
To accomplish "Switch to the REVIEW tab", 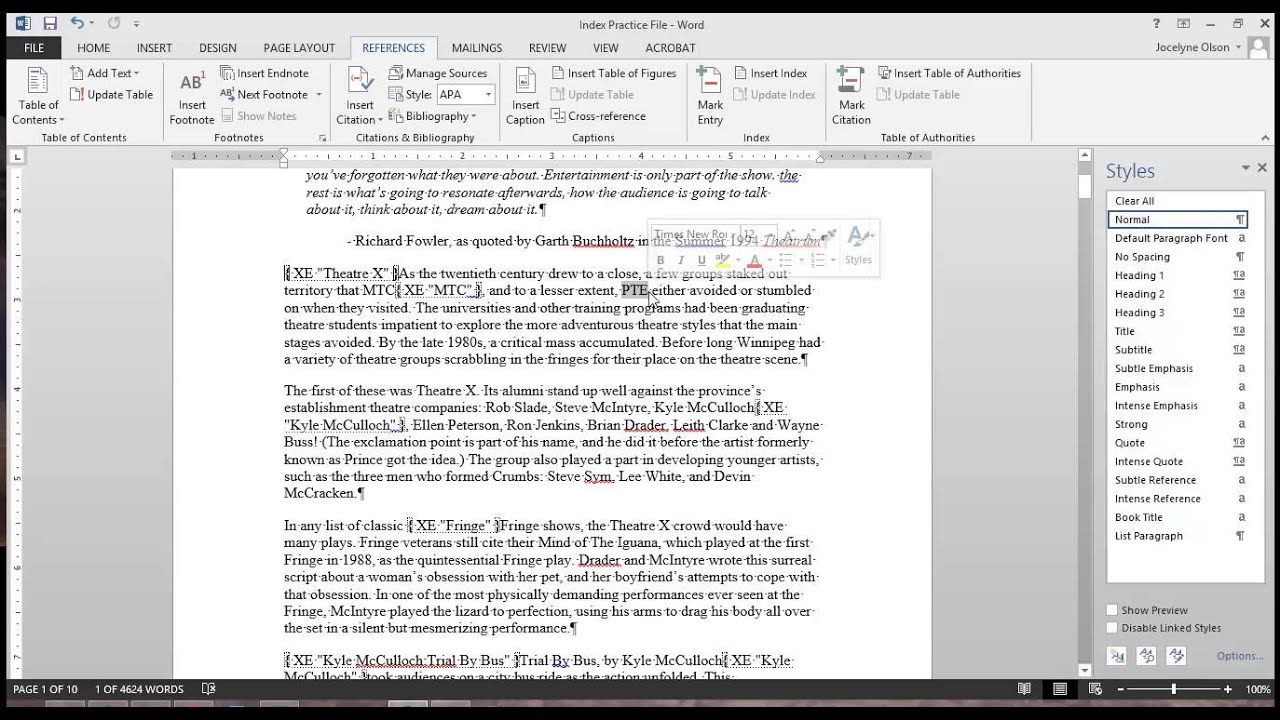I will (x=547, y=47).
